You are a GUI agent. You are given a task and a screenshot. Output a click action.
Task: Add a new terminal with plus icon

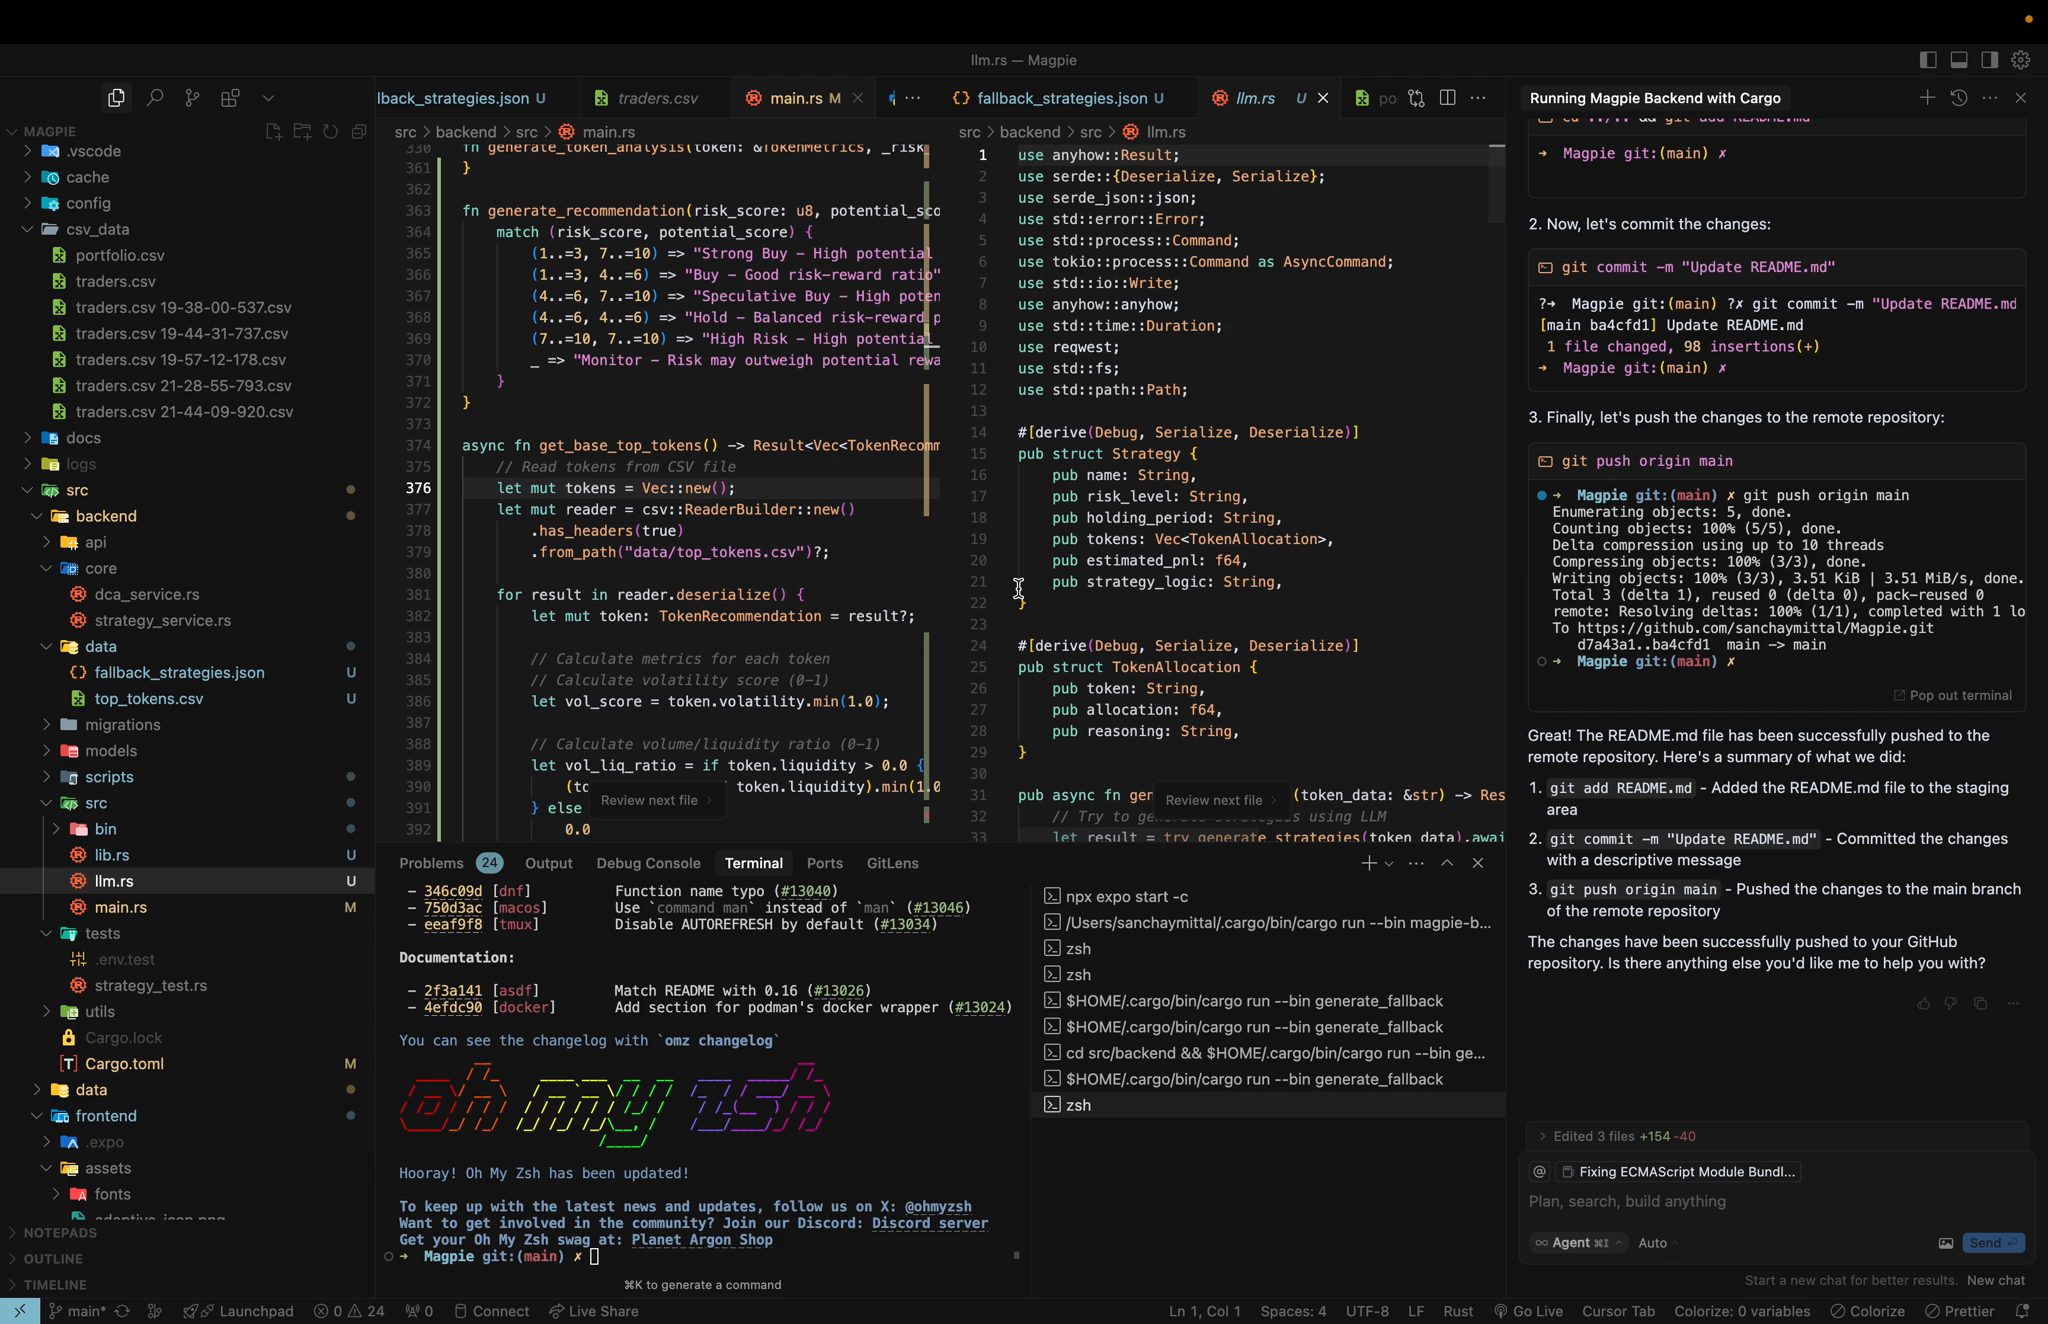click(1368, 863)
